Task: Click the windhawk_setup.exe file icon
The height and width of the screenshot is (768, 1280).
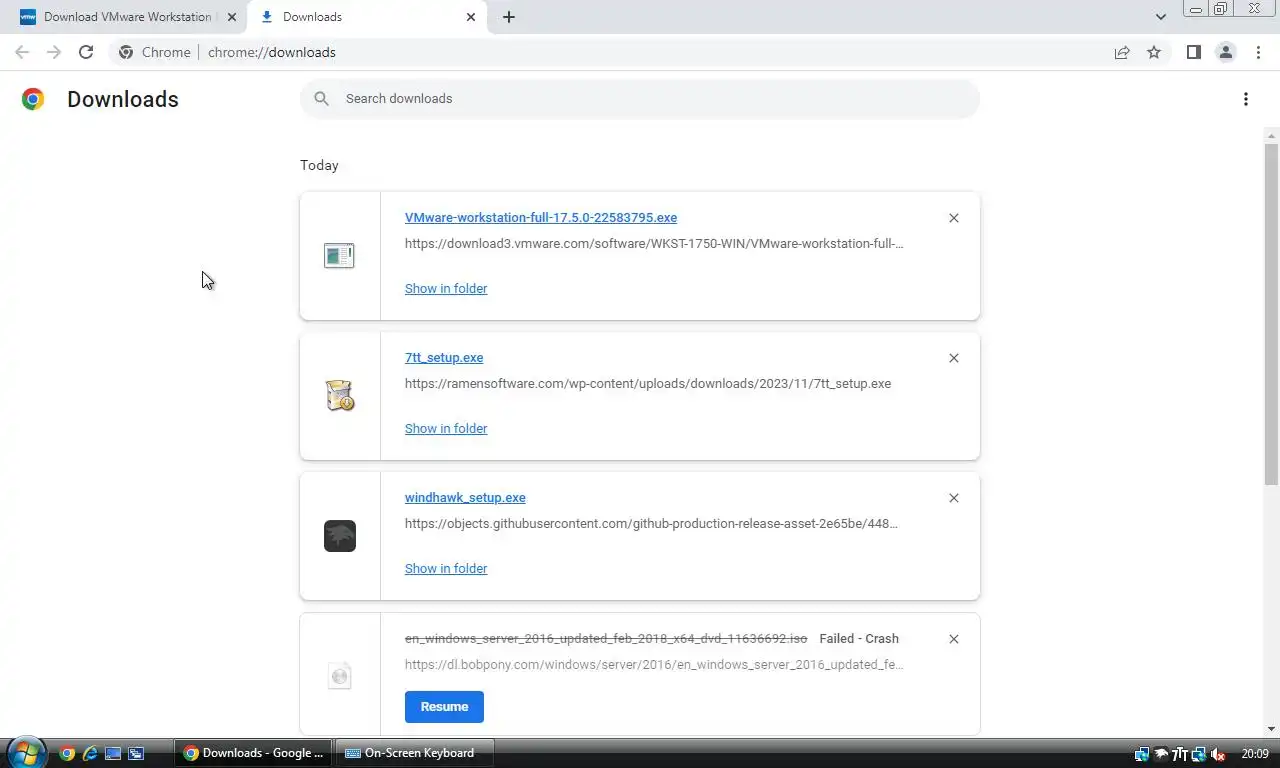Action: (x=340, y=536)
